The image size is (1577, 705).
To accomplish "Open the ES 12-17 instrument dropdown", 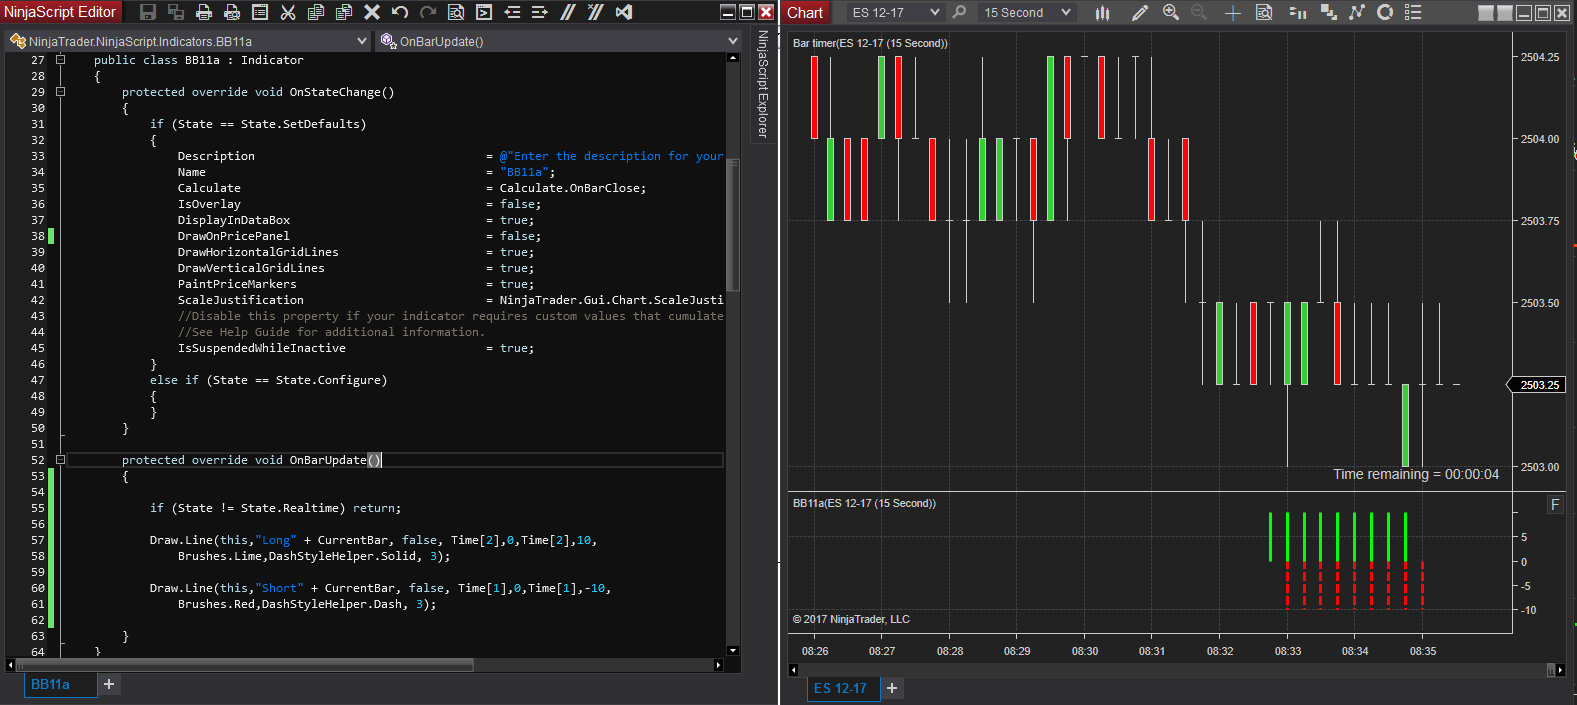I will (934, 12).
